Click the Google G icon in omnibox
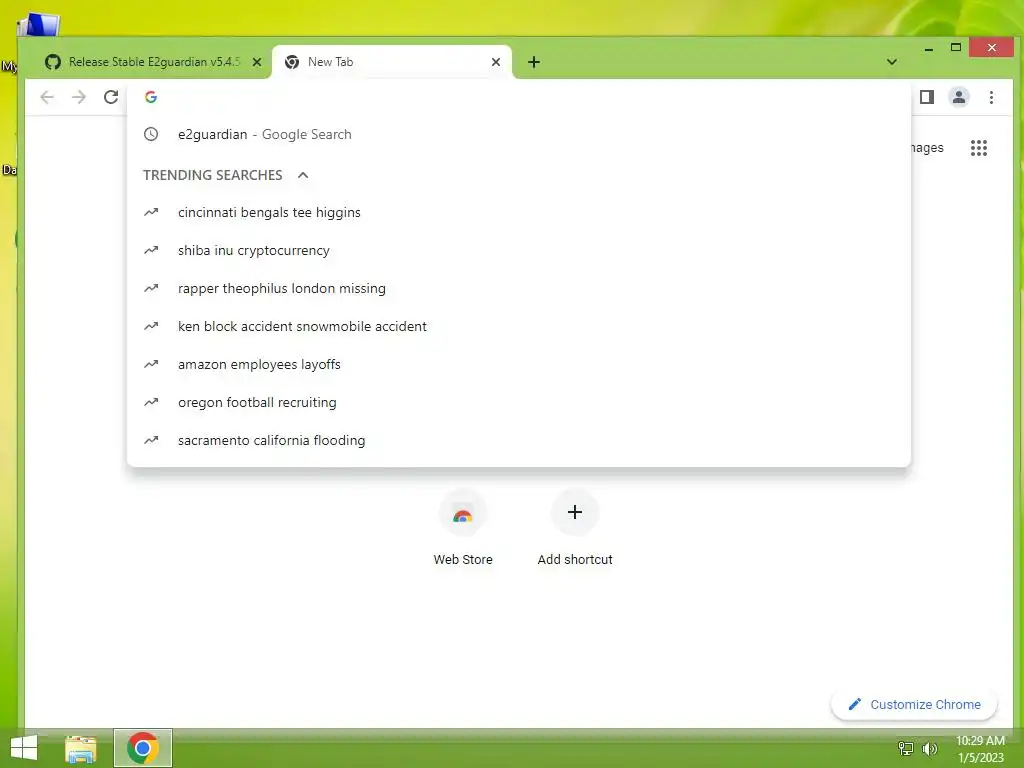This screenshot has width=1024, height=768. (151, 97)
